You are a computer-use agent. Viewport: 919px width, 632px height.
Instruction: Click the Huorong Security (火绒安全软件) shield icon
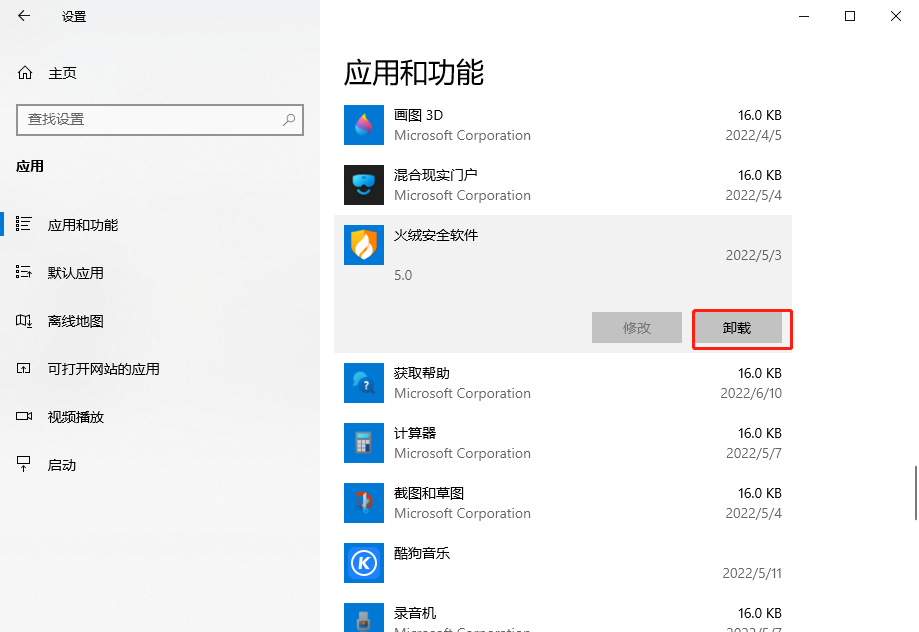tap(364, 245)
